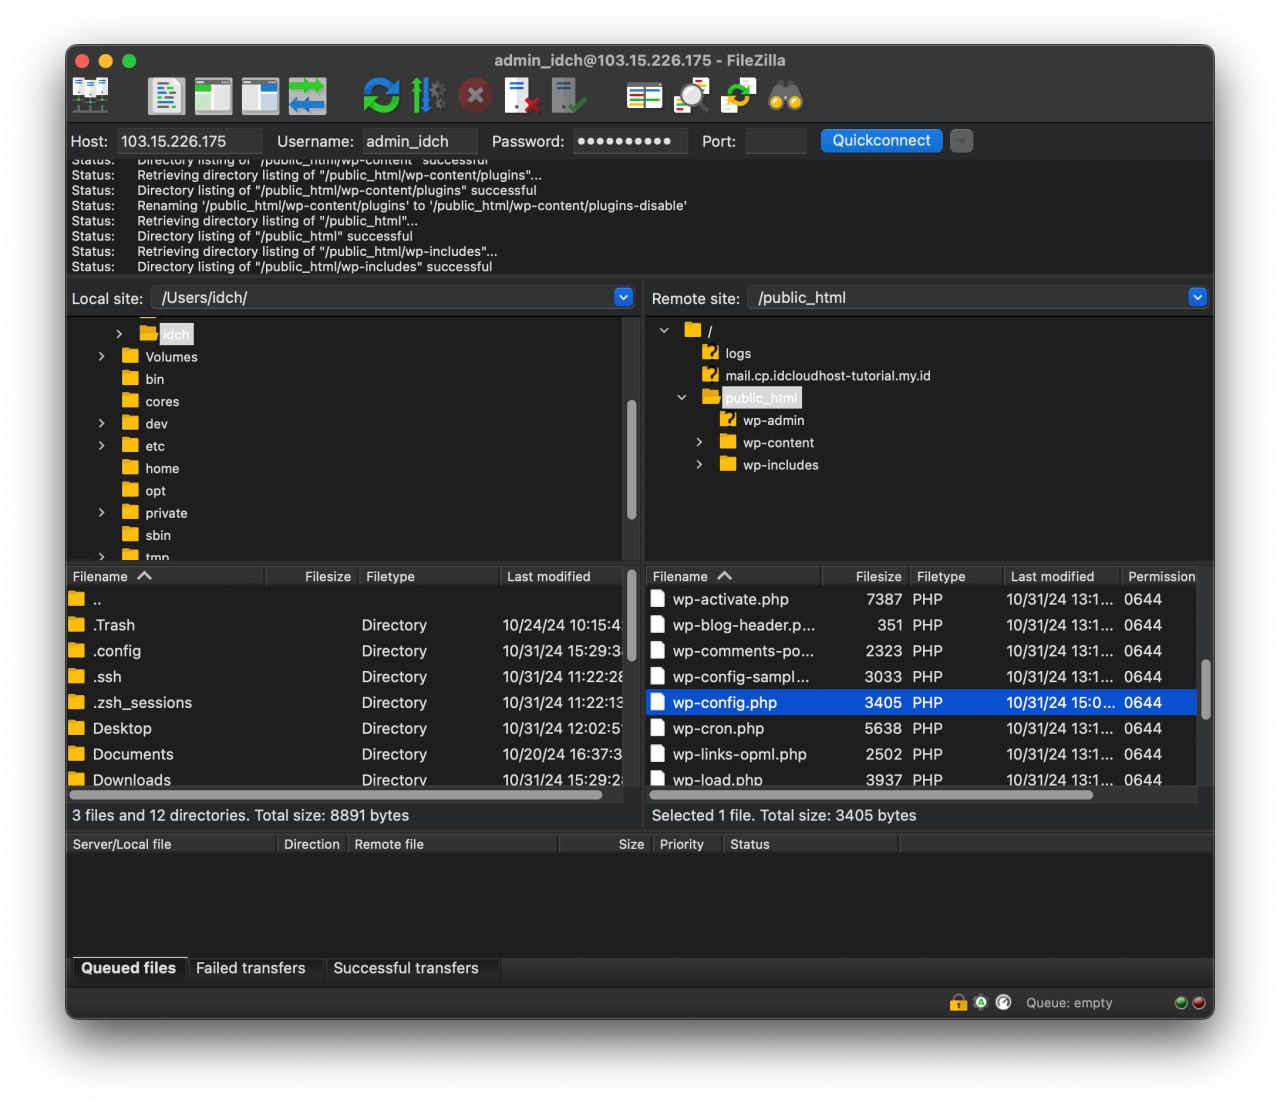Viewport: 1280px width, 1106px height.
Task: Refresh the file and folder lists
Action: pyautogui.click(x=381, y=96)
